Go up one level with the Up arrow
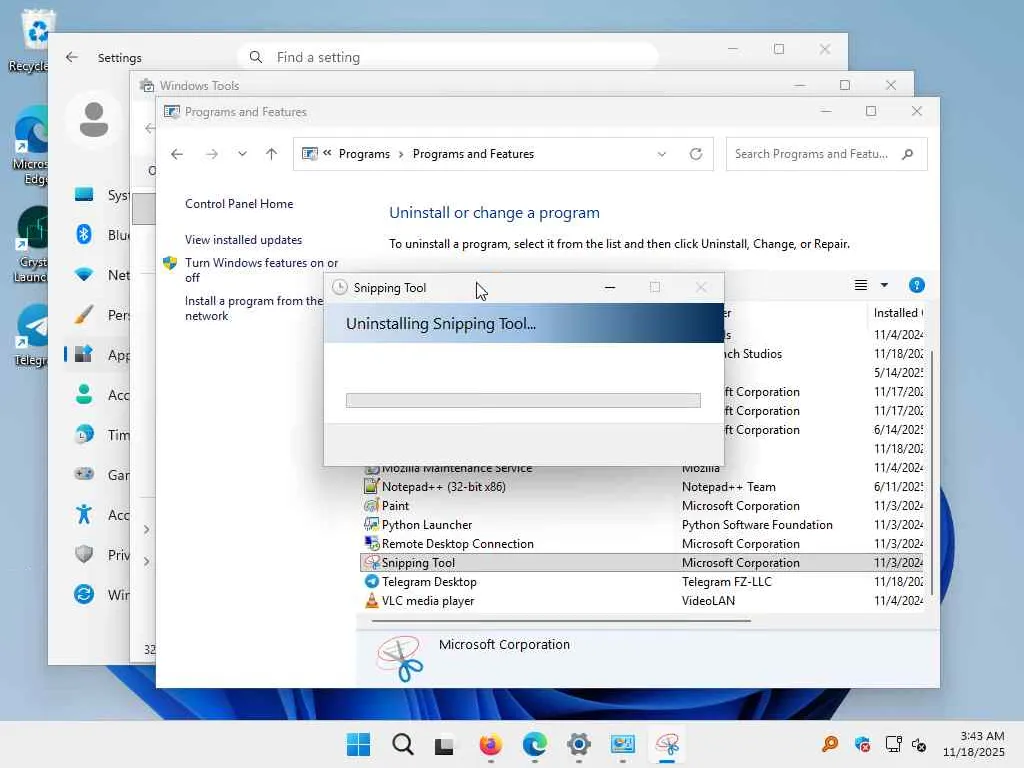Image resolution: width=1024 pixels, height=768 pixels. tap(272, 154)
